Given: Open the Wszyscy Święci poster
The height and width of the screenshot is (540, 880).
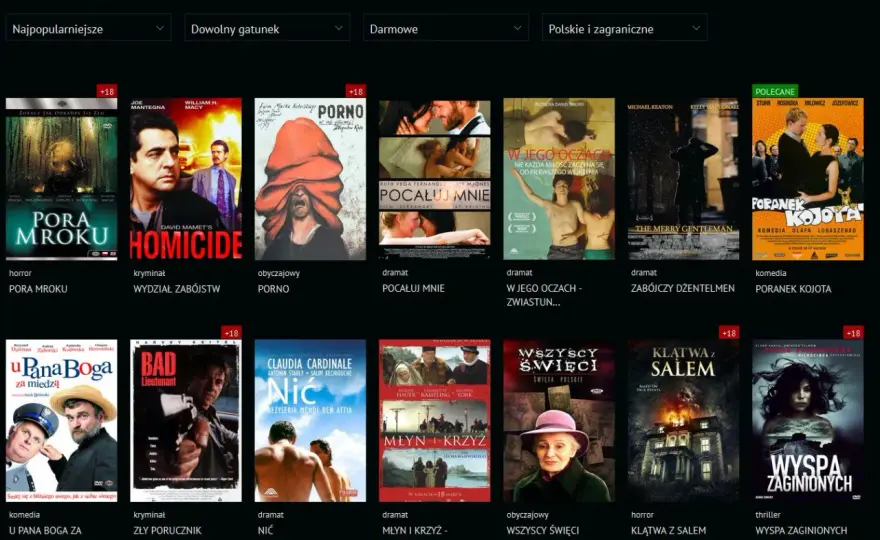Looking at the screenshot, I should (x=559, y=420).
